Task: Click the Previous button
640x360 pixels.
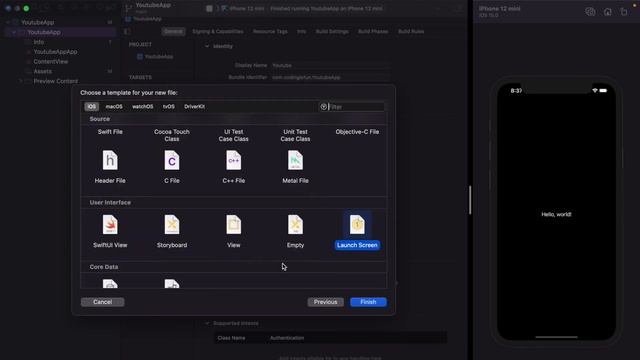Action: (325, 302)
